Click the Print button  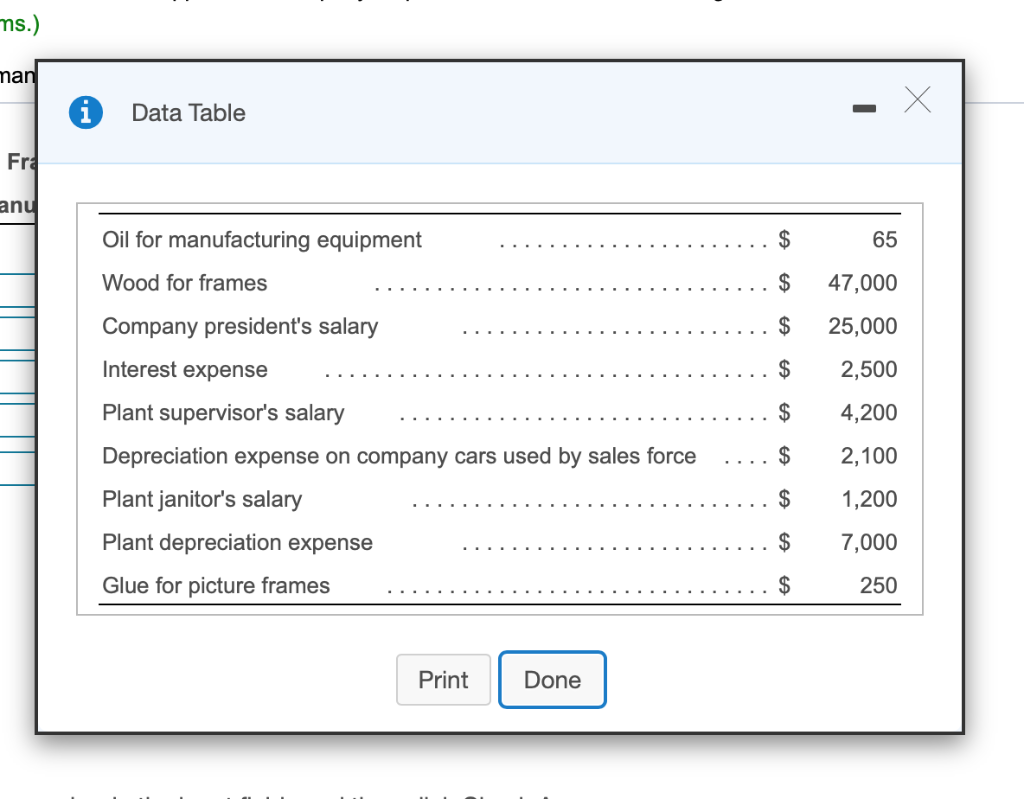[443, 679]
